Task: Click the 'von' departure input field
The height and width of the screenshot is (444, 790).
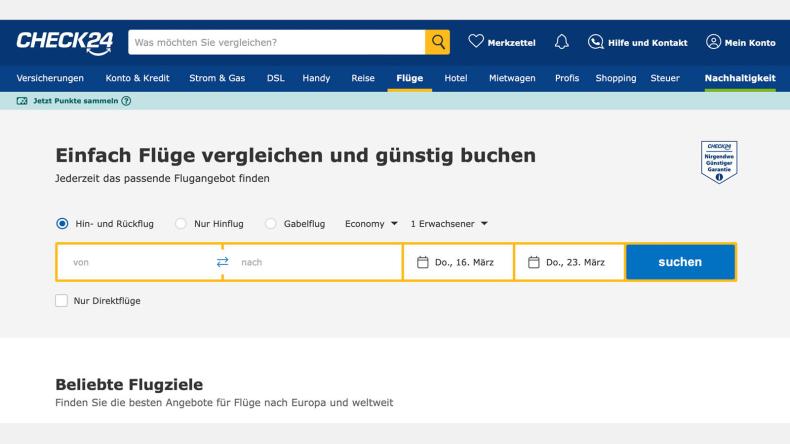Action: coord(135,262)
